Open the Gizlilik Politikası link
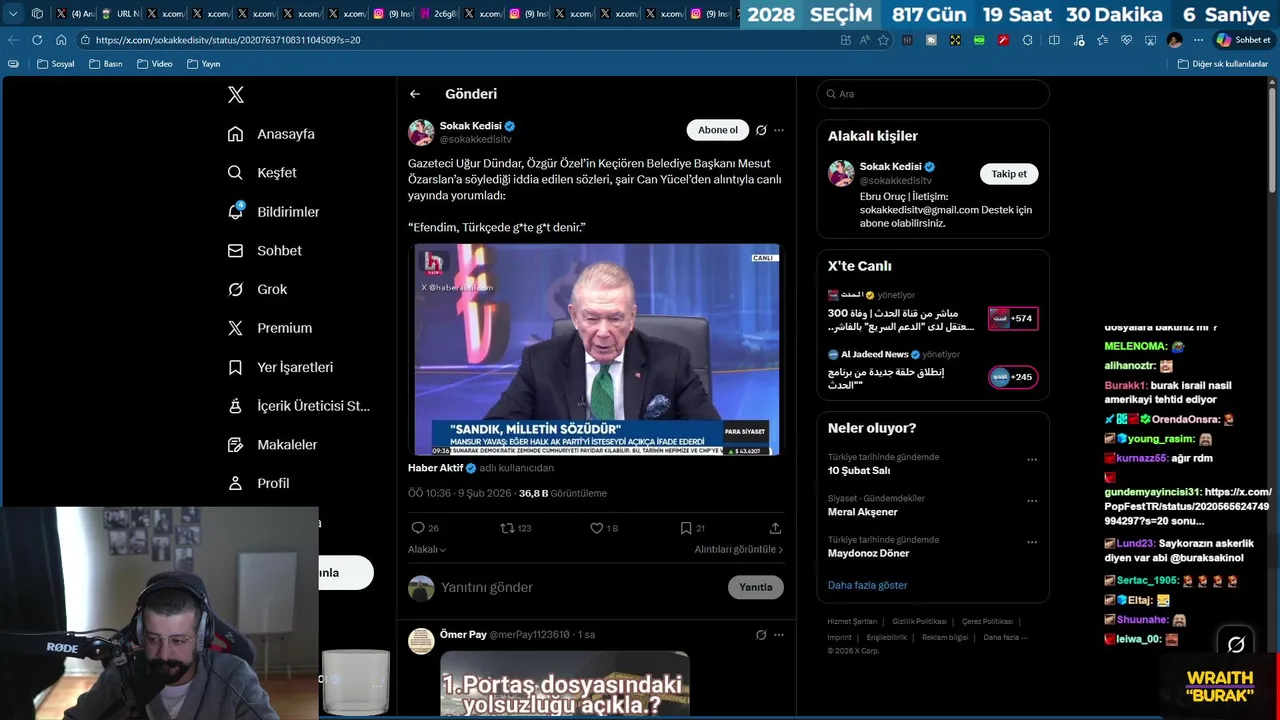 (919, 622)
